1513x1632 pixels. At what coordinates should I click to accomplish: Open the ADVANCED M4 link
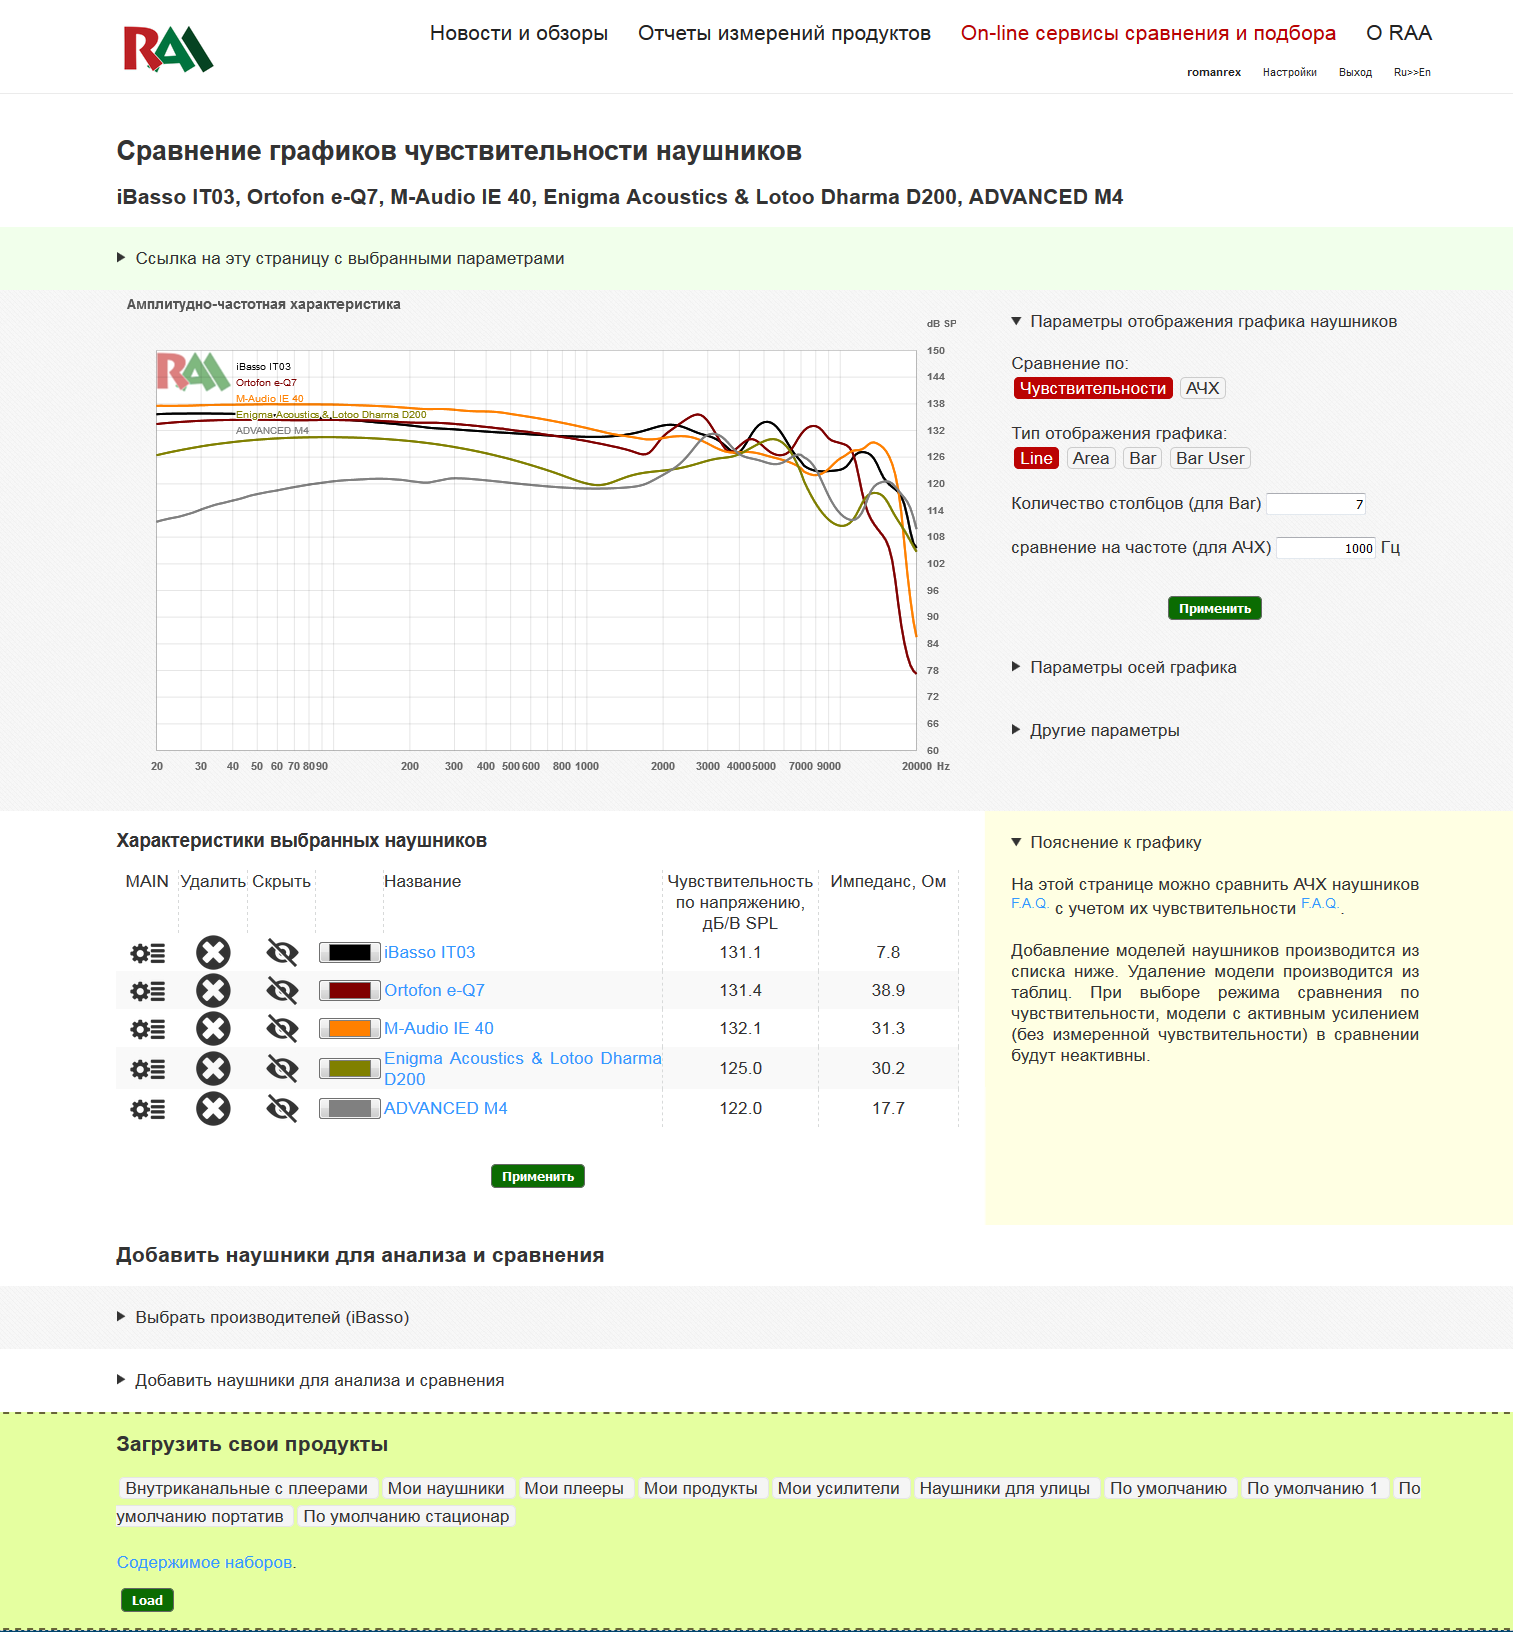(x=446, y=1108)
